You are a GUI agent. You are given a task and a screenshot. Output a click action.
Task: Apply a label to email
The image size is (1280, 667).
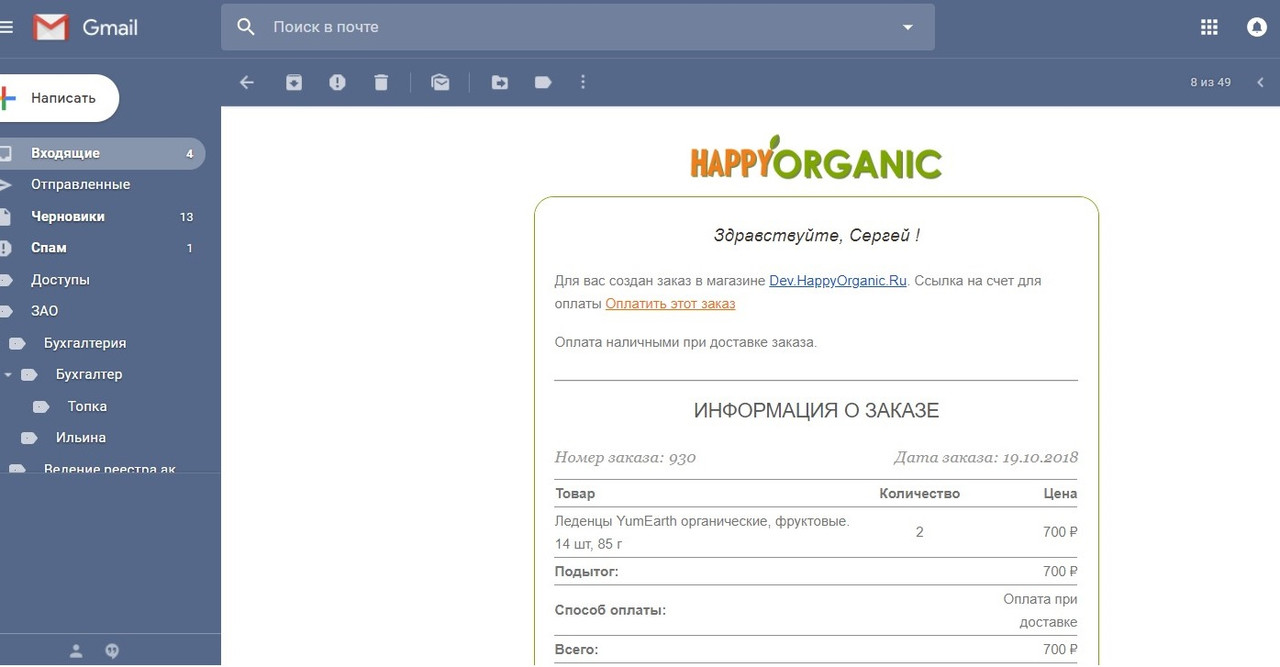pyautogui.click(x=543, y=82)
